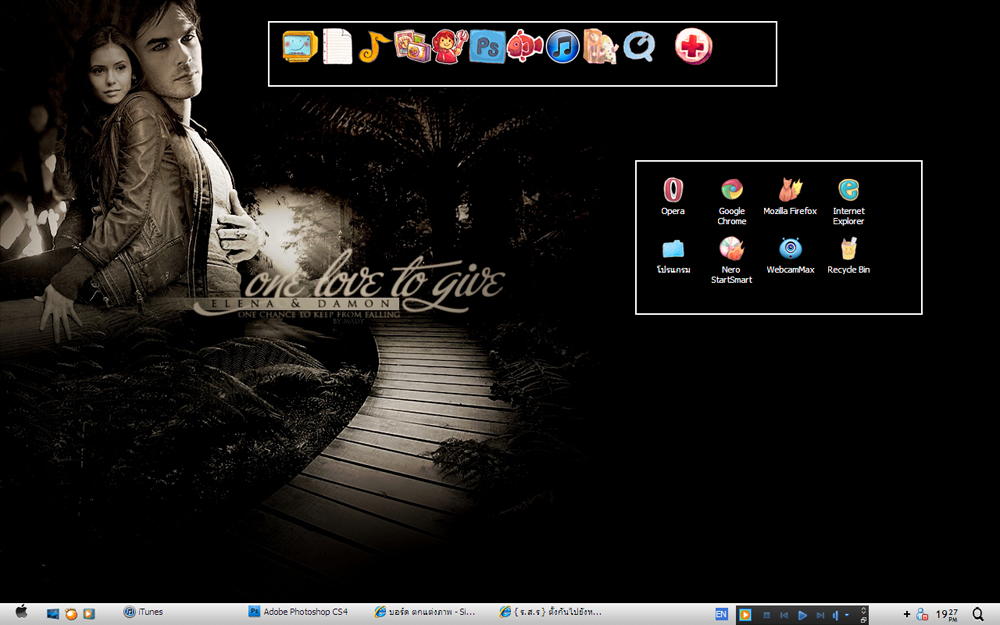Launch Photoshop from the dock
The image size is (1000, 625).
click(487, 46)
